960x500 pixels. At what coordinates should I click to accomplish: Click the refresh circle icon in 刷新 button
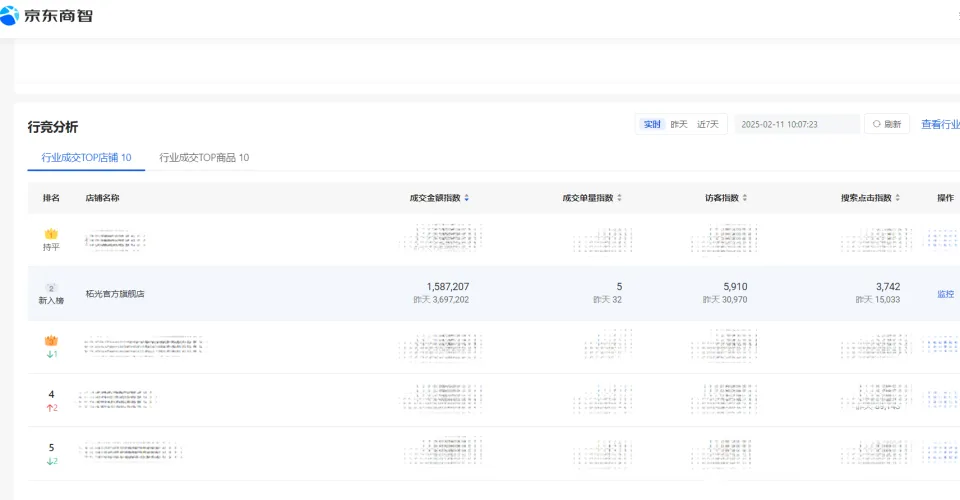[877, 124]
